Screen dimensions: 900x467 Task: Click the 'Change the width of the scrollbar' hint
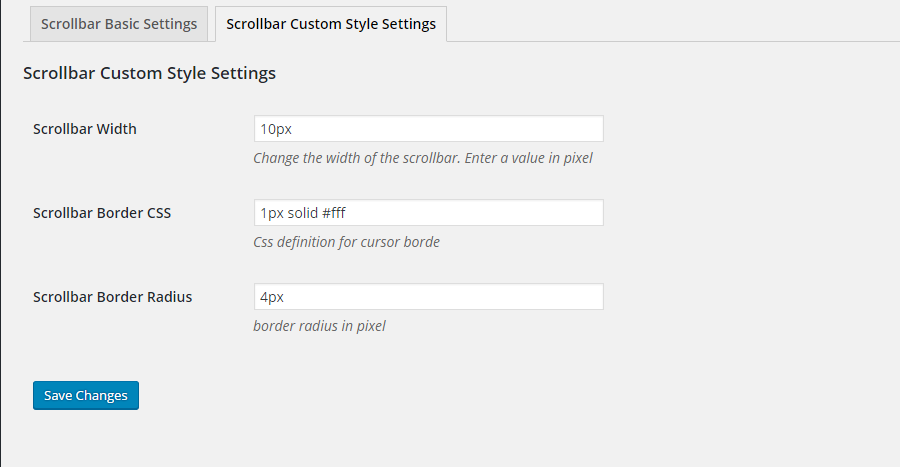[422, 158]
